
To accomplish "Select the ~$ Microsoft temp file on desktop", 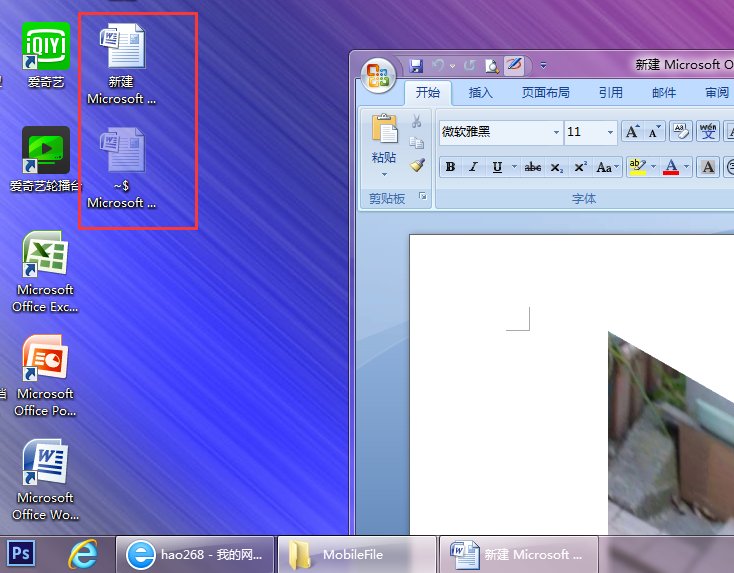I will 122,169.
